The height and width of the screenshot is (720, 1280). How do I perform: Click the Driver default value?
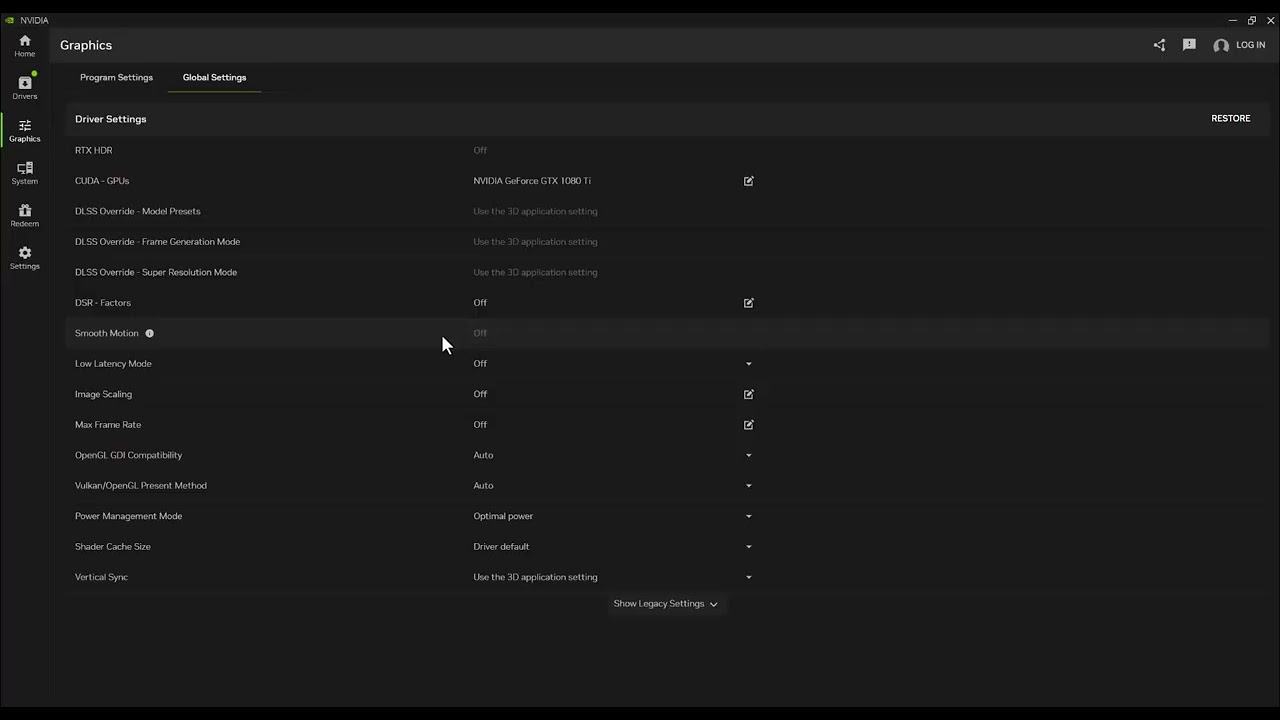[x=501, y=547]
